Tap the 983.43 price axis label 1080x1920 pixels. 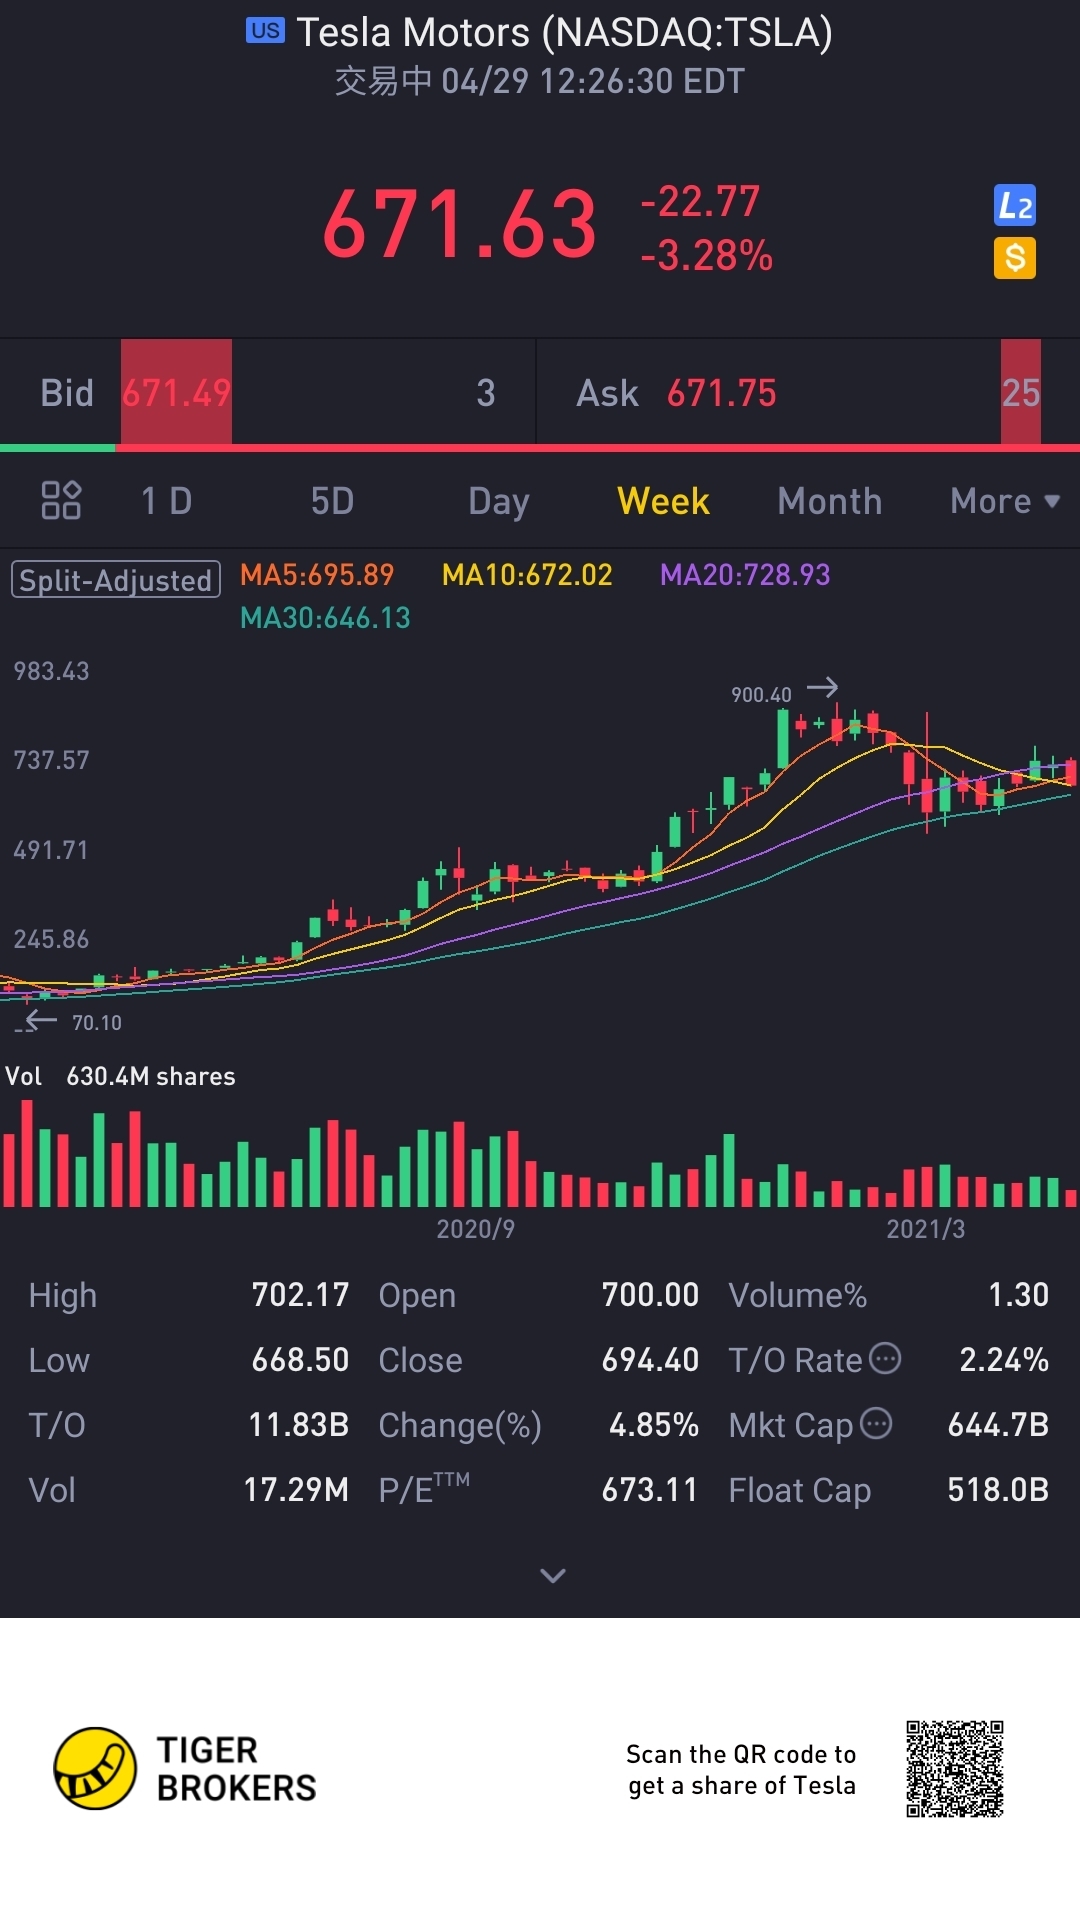[x=51, y=671]
